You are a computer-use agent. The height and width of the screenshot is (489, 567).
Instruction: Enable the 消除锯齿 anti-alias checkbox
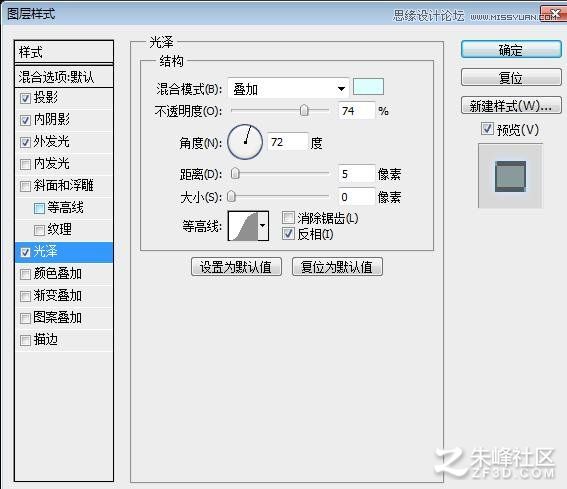(288, 218)
